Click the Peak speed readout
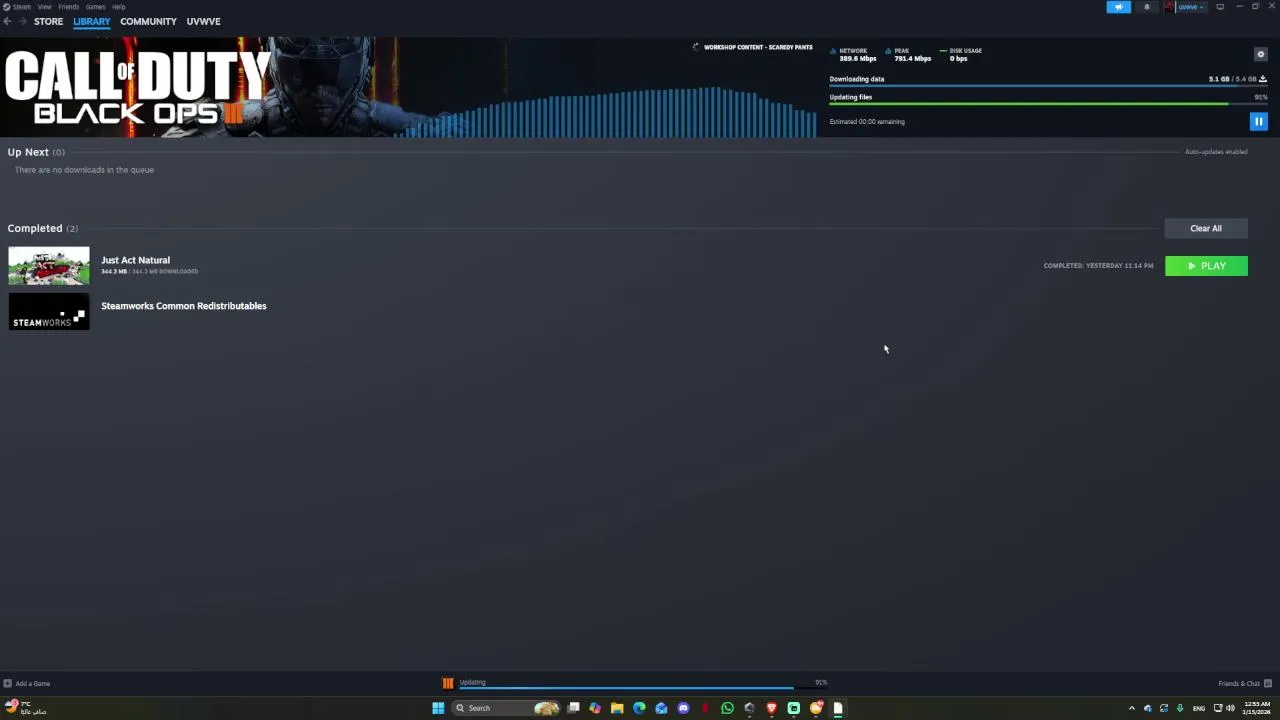 pyautogui.click(x=909, y=55)
